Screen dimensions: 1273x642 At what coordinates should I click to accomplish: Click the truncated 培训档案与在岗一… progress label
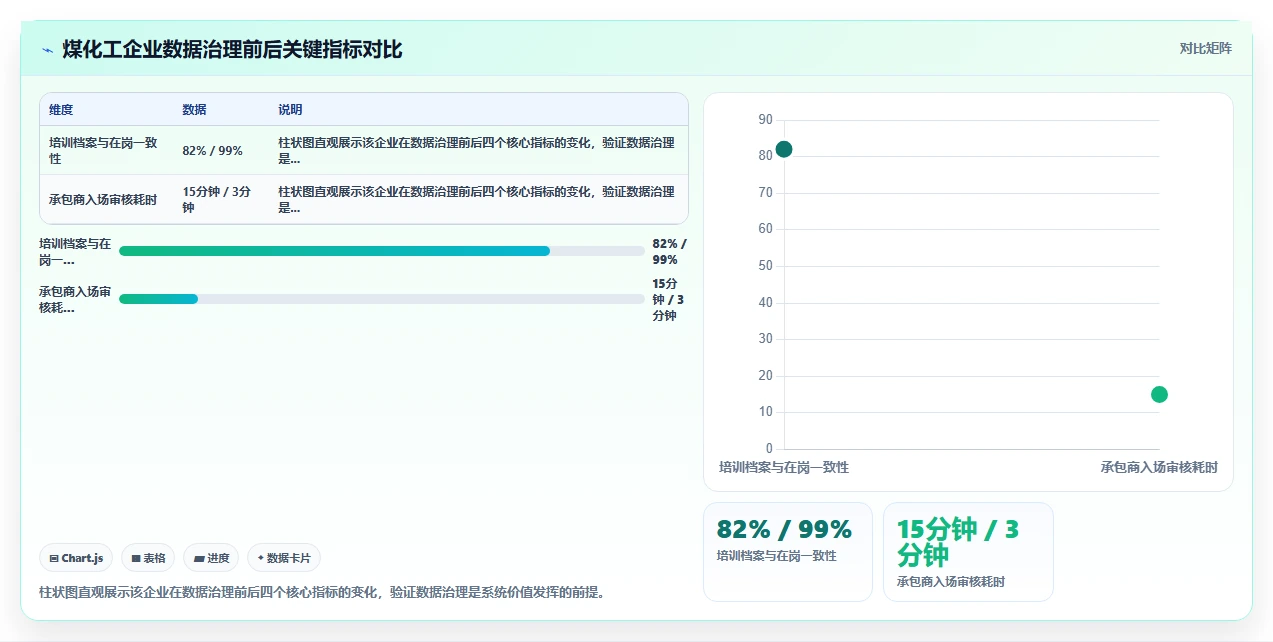(x=75, y=252)
